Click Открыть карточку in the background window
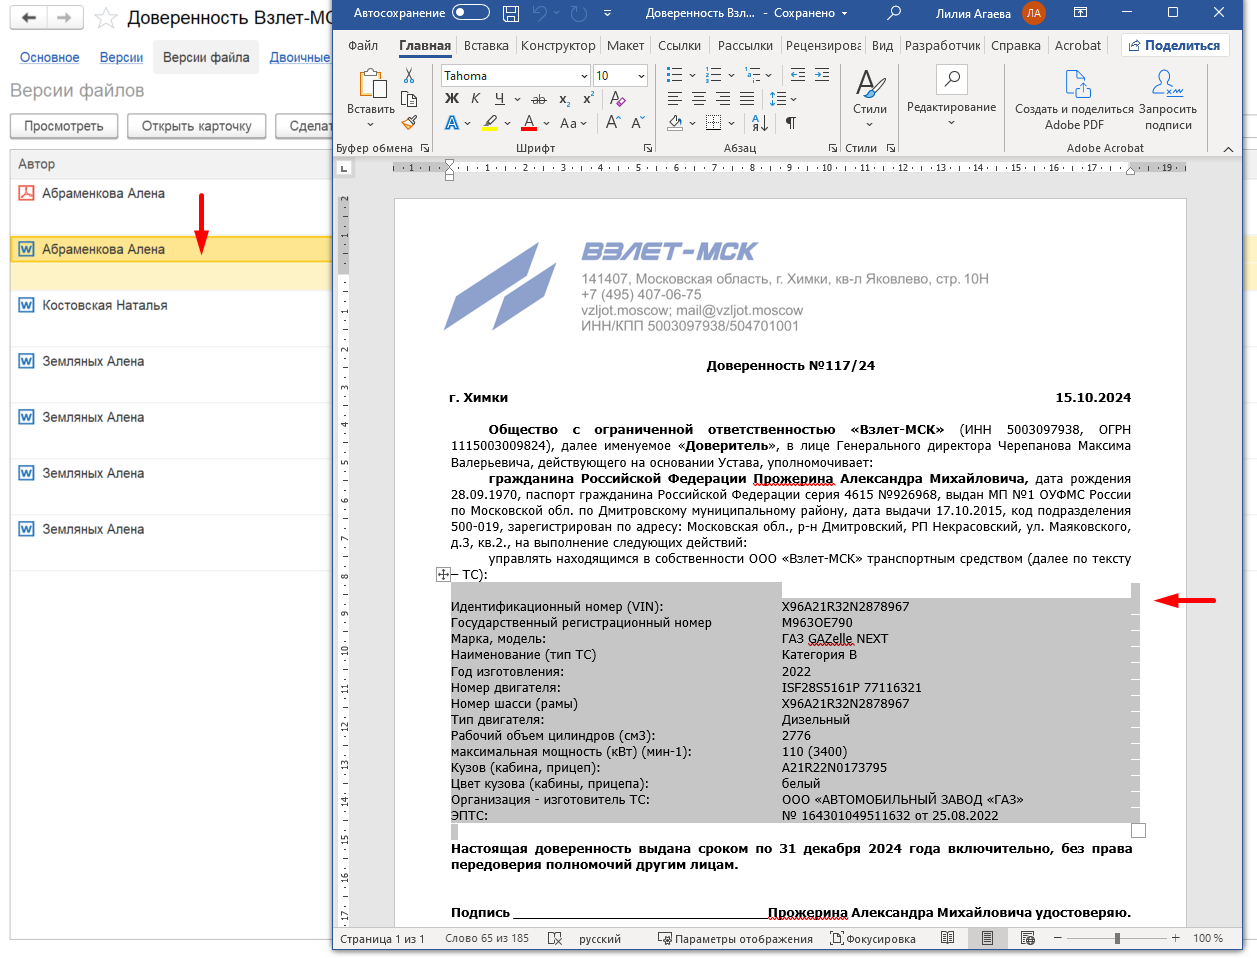This screenshot has width=1257, height=958. click(x=197, y=126)
